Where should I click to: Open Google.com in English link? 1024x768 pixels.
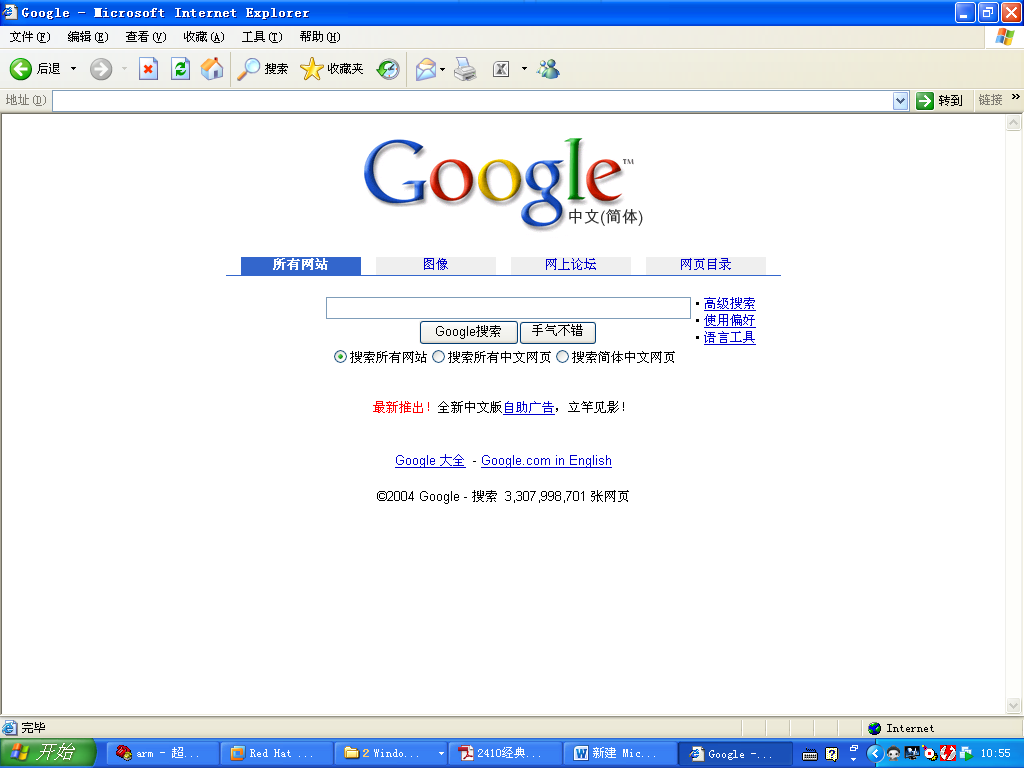point(547,460)
